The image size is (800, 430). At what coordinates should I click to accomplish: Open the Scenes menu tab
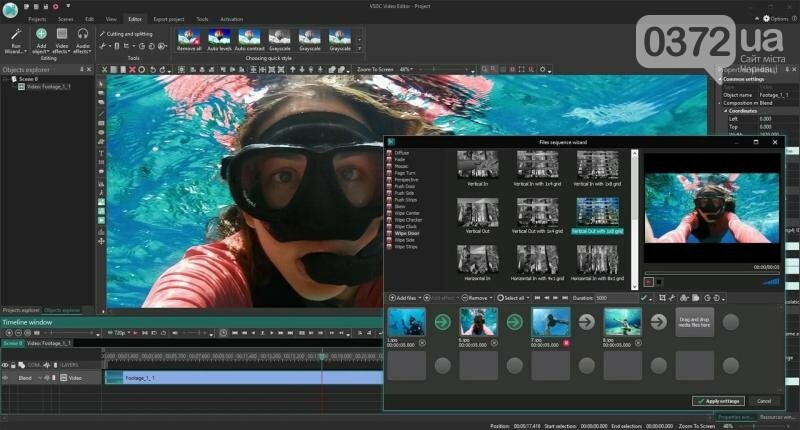coord(65,19)
